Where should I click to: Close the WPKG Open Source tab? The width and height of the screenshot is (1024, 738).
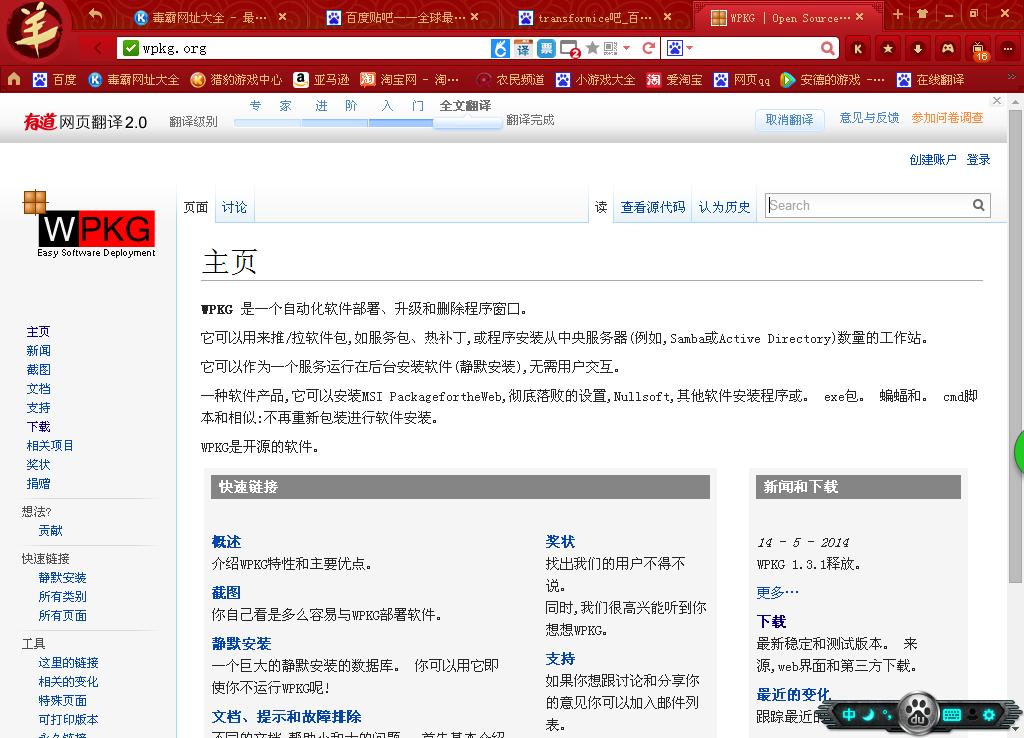tap(859, 16)
